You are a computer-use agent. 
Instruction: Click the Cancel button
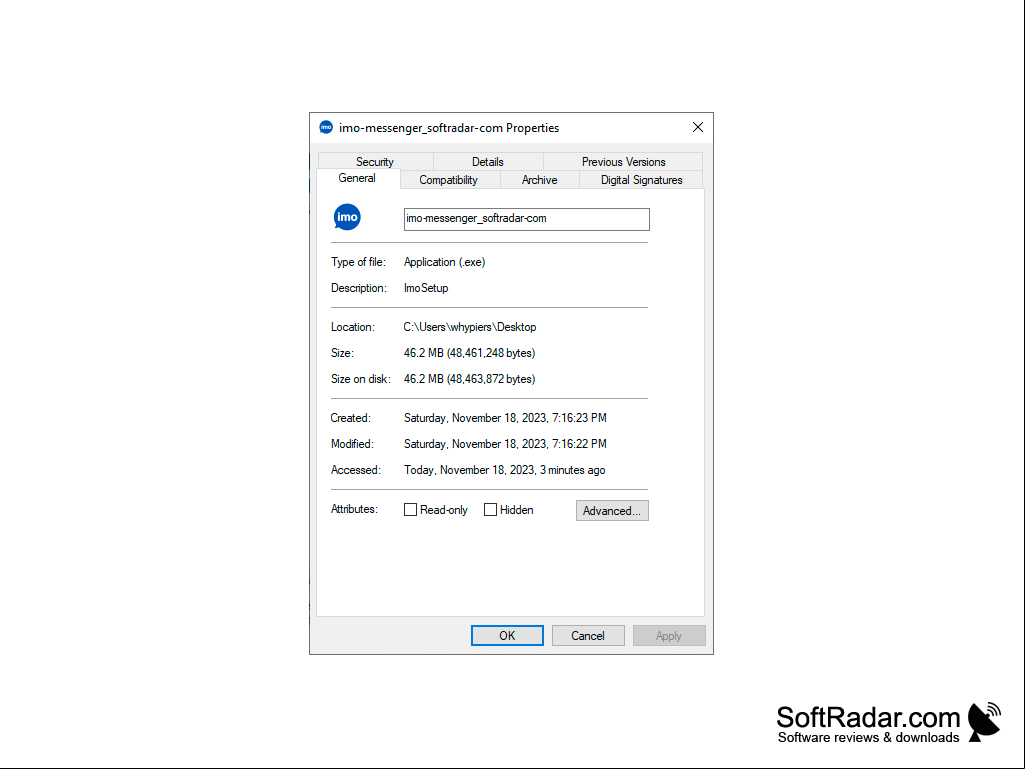[588, 636]
